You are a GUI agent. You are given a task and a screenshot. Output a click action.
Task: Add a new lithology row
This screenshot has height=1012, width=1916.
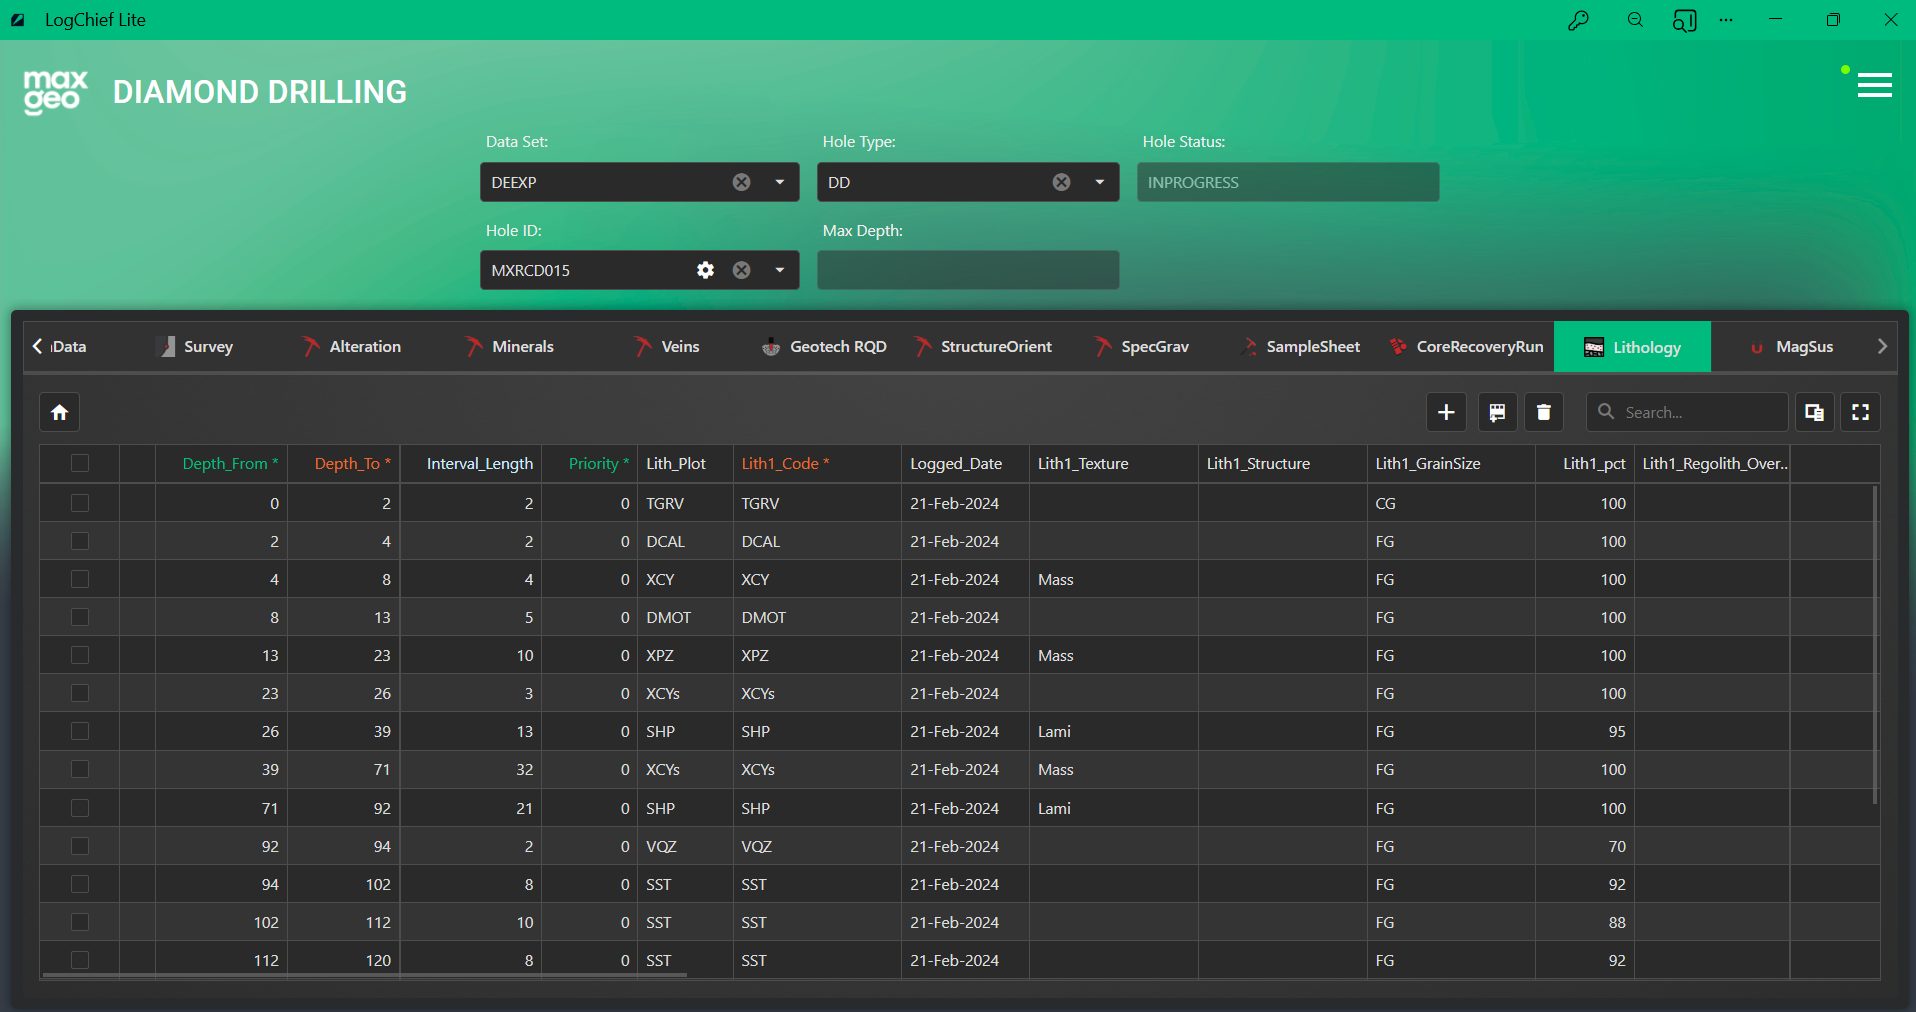[x=1446, y=412]
